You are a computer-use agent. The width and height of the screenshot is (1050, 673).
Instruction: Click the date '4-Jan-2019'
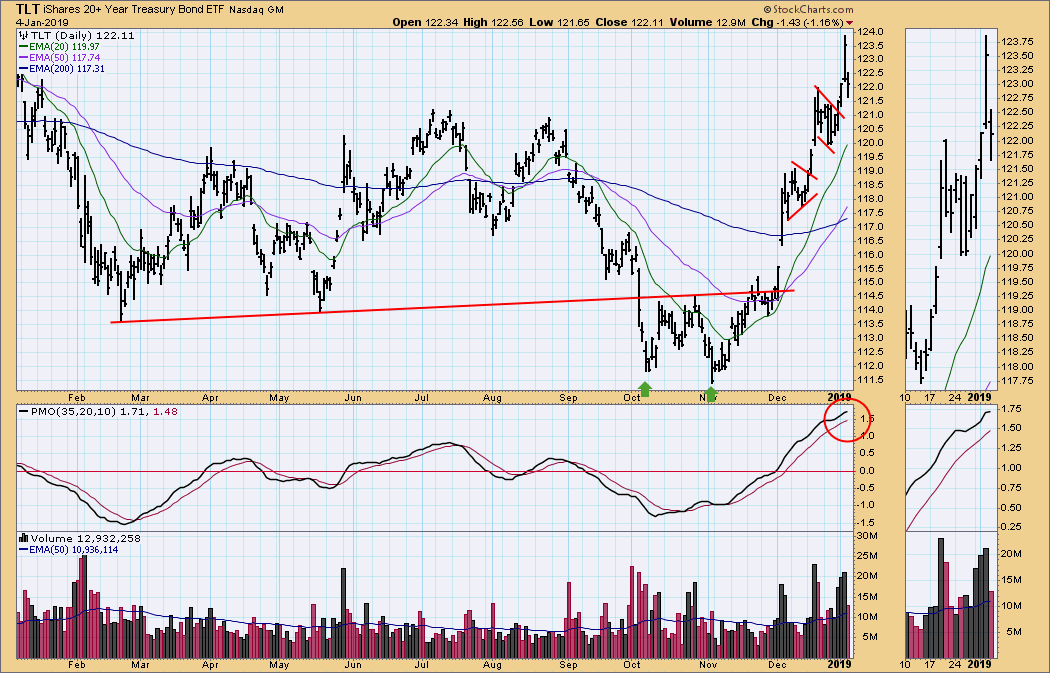(x=42, y=22)
